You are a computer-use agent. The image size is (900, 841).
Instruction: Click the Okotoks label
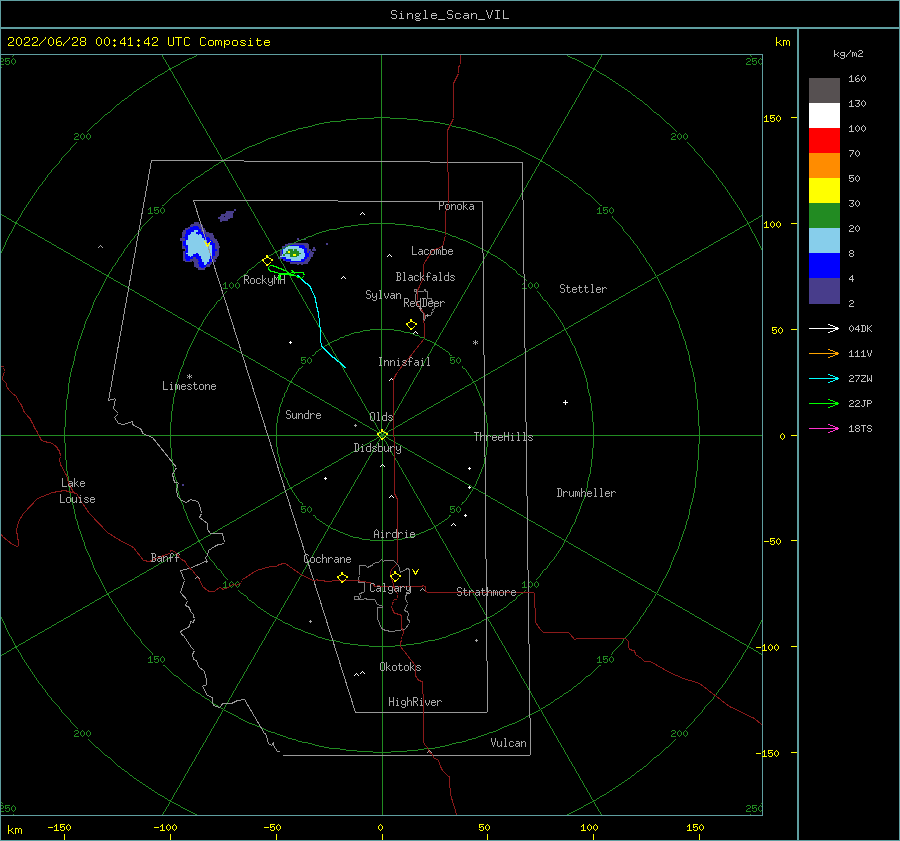pyautogui.click(x=400, y=667)
